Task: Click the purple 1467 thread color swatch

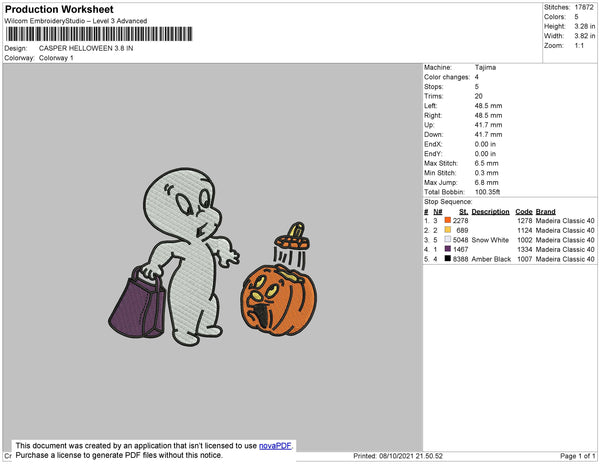Action: point(448,249)
